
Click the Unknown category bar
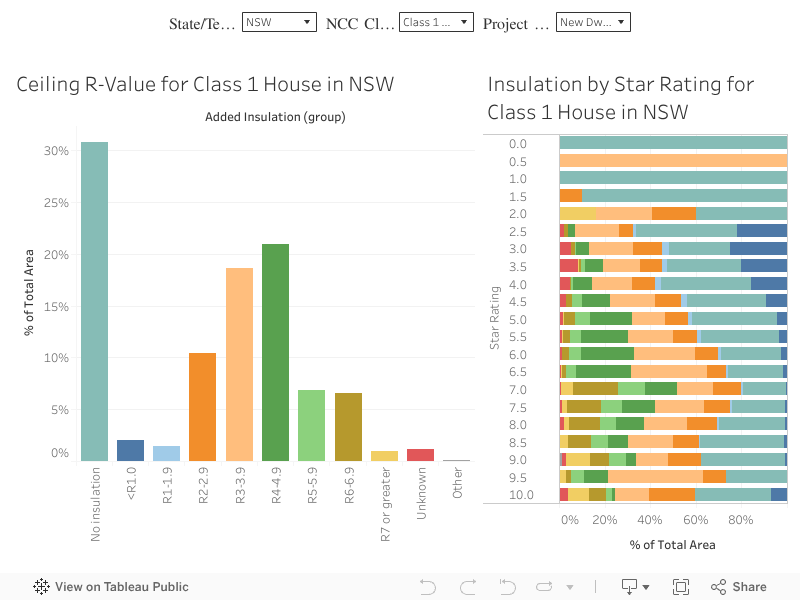(x=421, y=456)
